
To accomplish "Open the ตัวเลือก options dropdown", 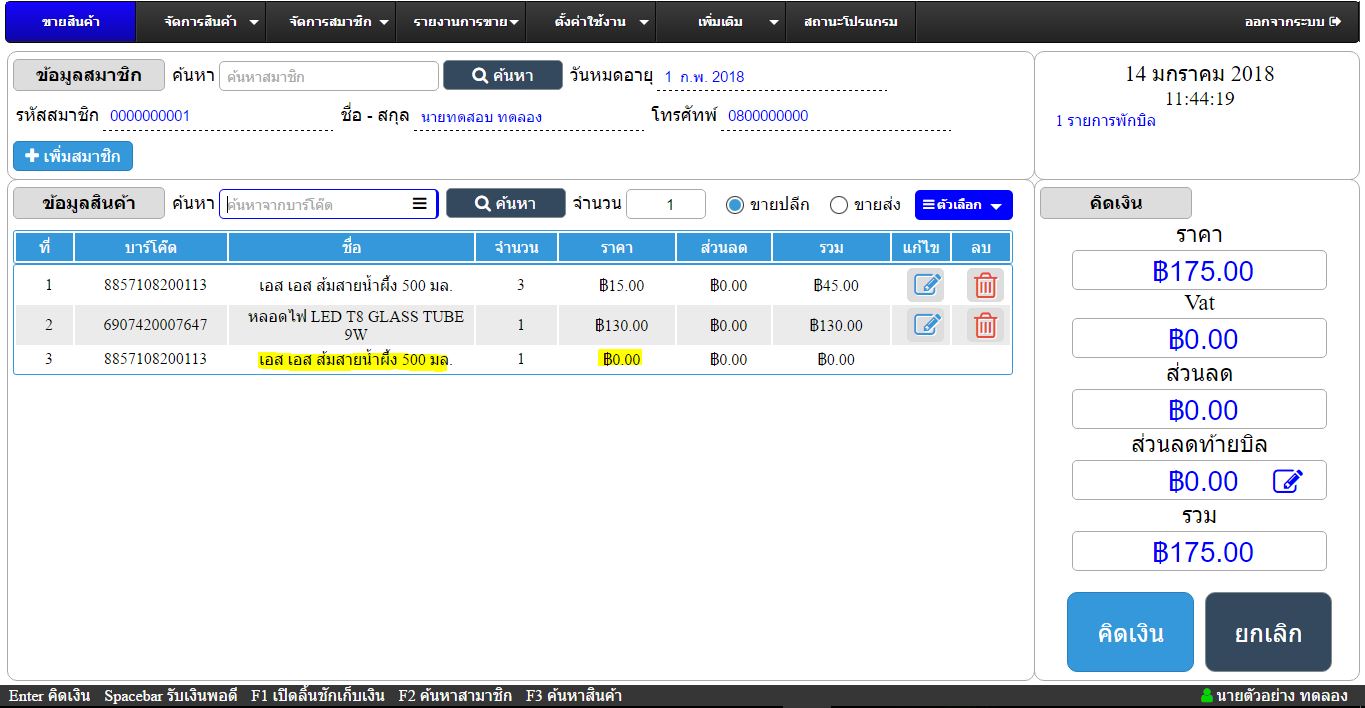I will click(963, 205).
